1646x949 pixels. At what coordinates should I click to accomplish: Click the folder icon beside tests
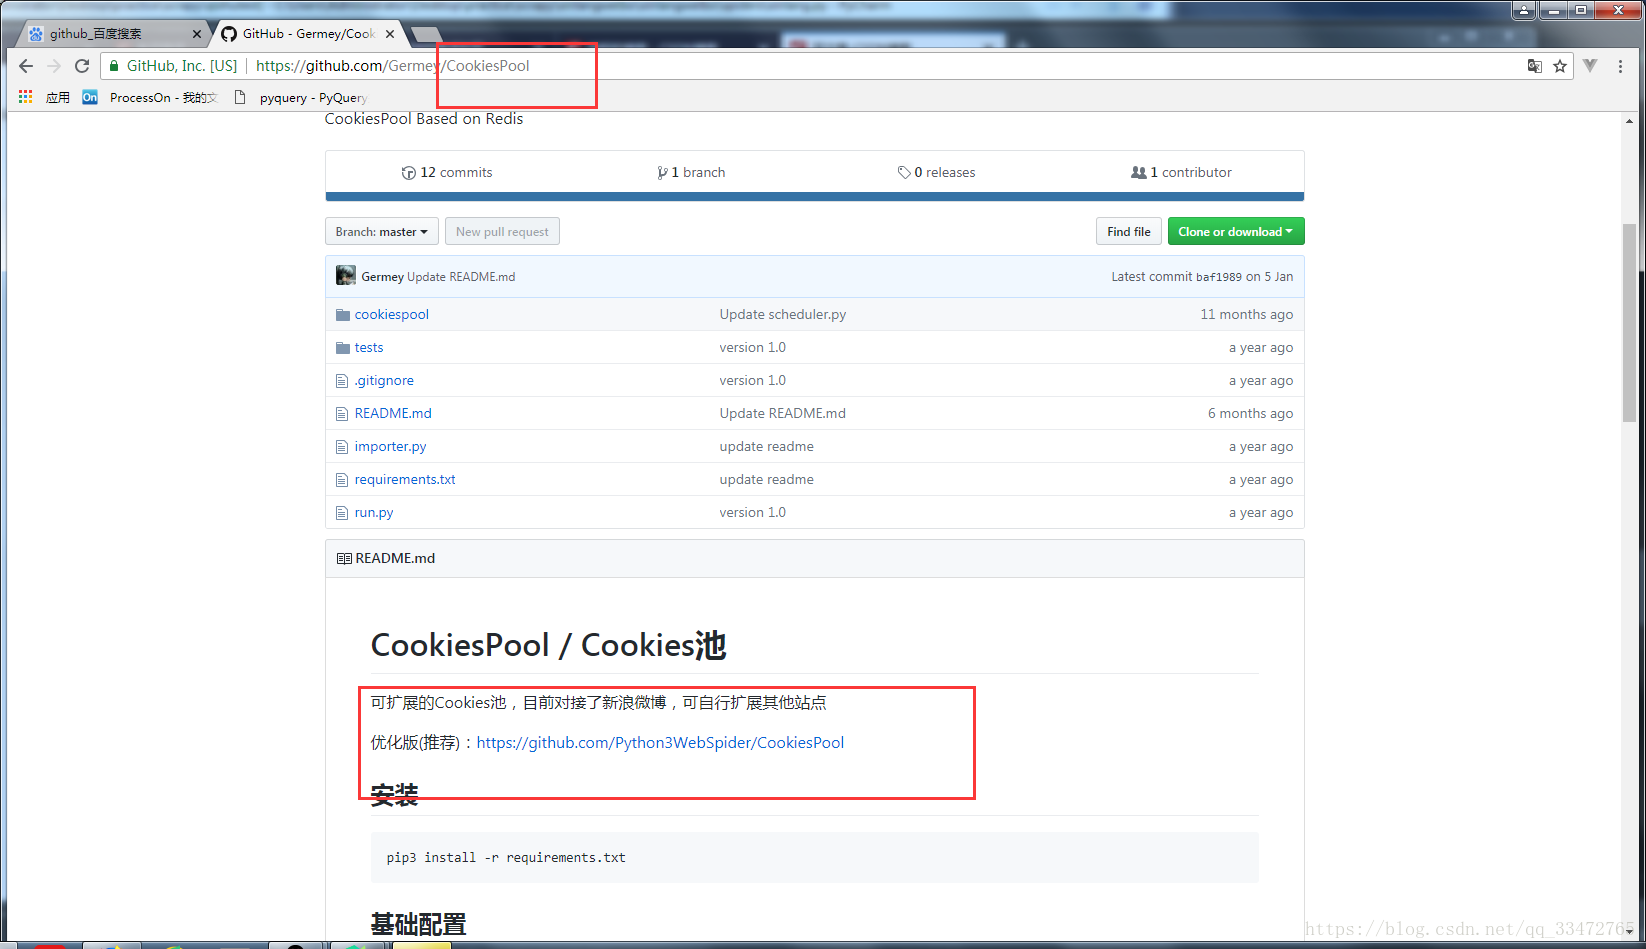coord(343,347)
